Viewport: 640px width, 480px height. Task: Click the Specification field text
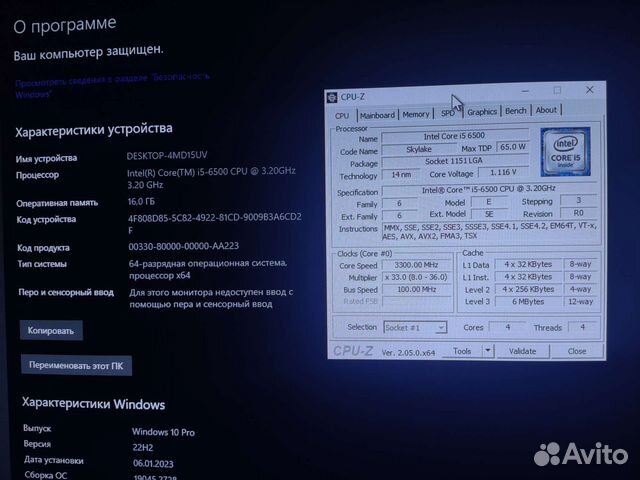[x=489, y=189]
